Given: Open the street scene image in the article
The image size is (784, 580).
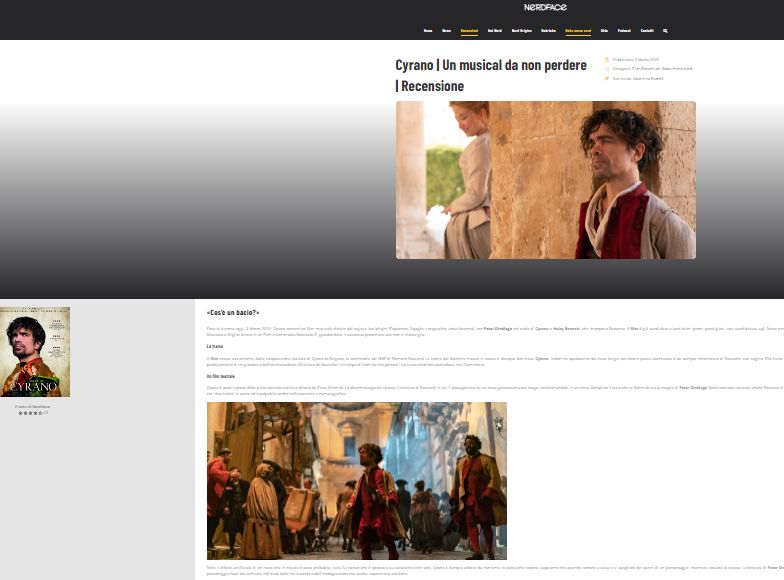Looking at the screenshot, I should point(357,480).
